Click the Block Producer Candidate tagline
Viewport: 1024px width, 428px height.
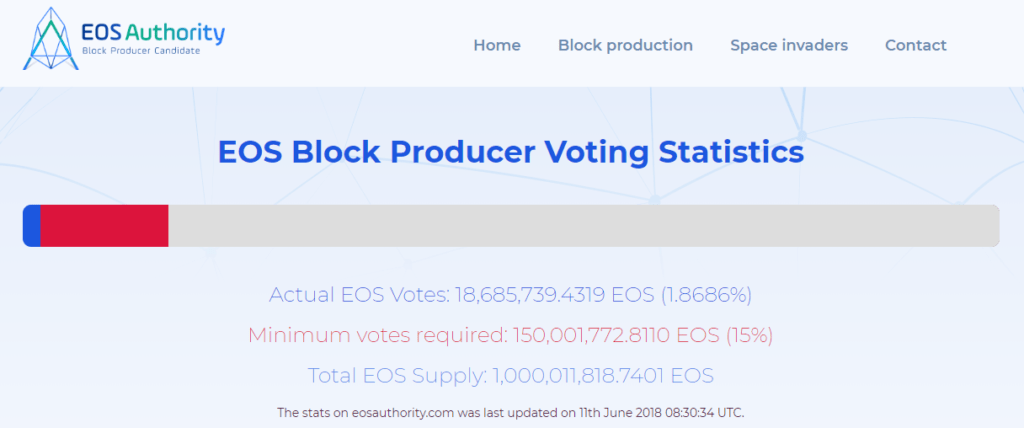click(x=140, y=51)
